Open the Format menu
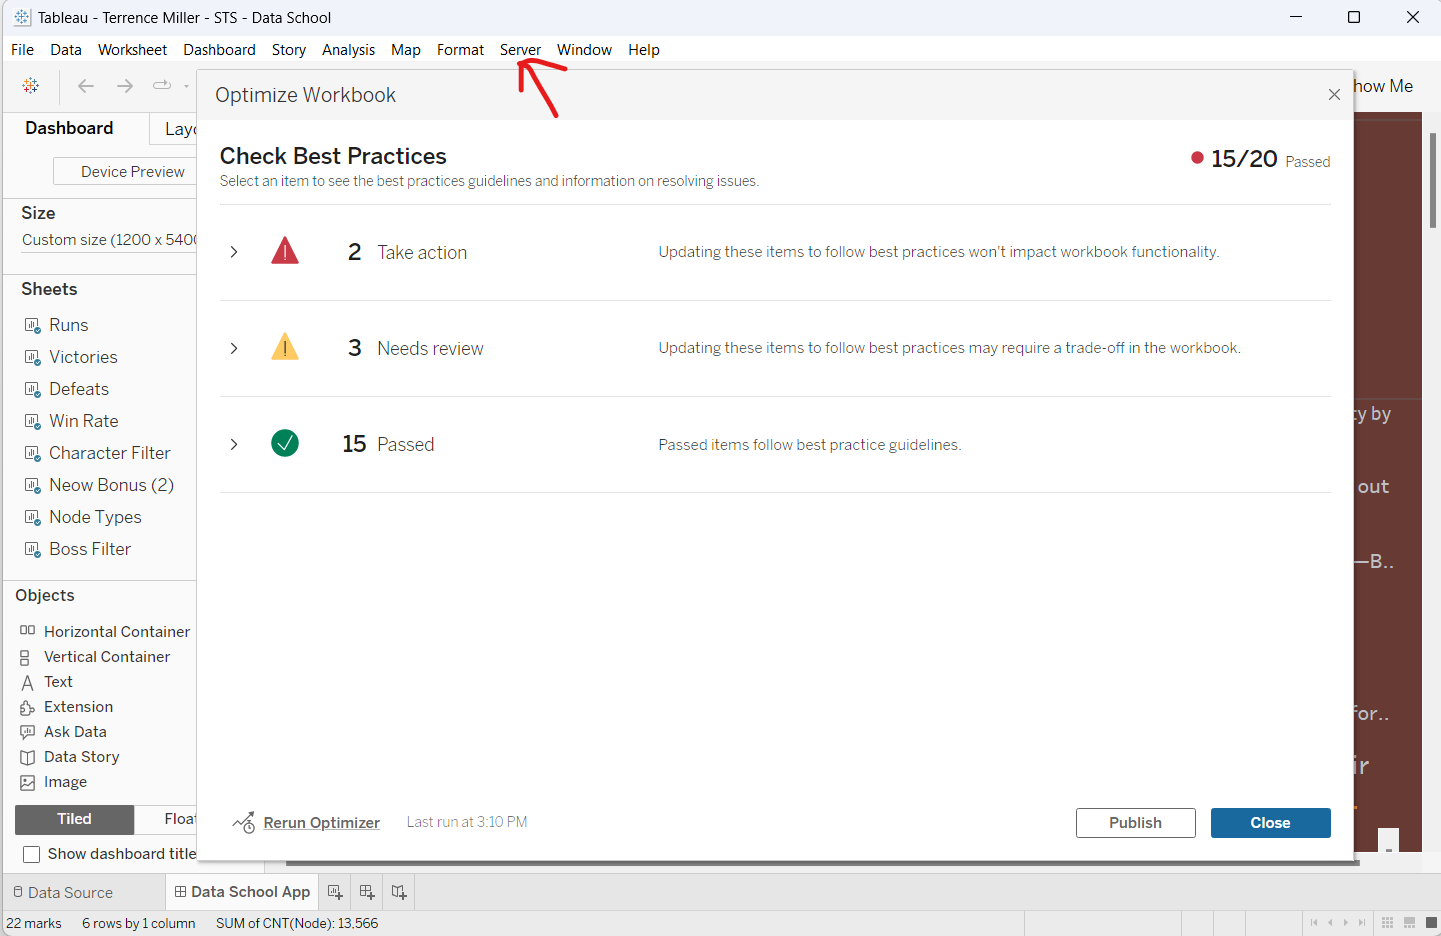1441x936 pixels. pyautogui.click(x=460, y=49)
